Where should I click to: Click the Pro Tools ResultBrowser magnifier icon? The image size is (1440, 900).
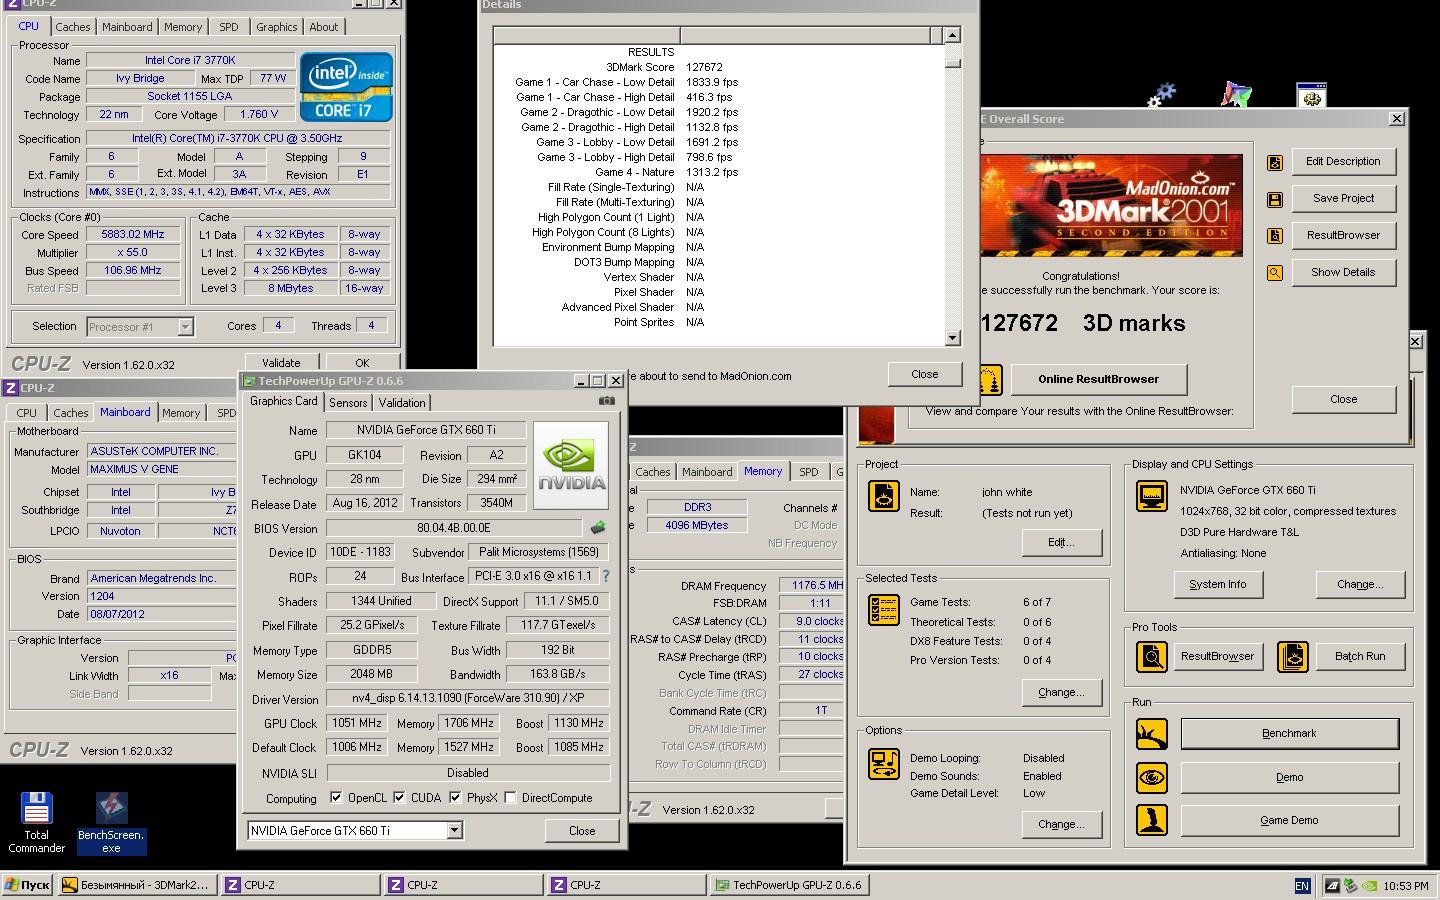coord(1152,656)
